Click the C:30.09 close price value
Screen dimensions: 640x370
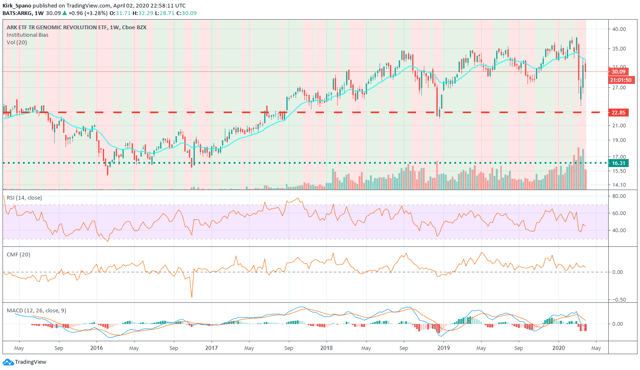pyautogui.click(x=187, y=13)
